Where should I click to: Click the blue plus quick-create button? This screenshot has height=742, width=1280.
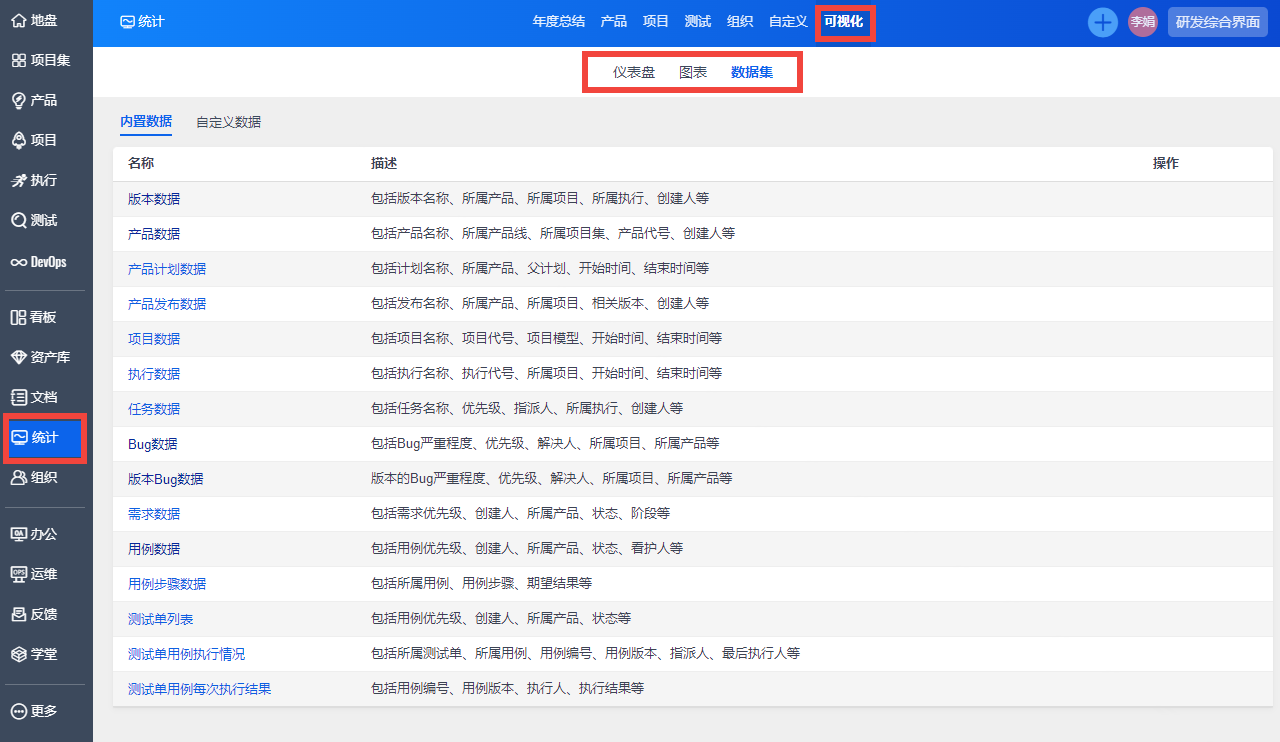point(1102,22)
